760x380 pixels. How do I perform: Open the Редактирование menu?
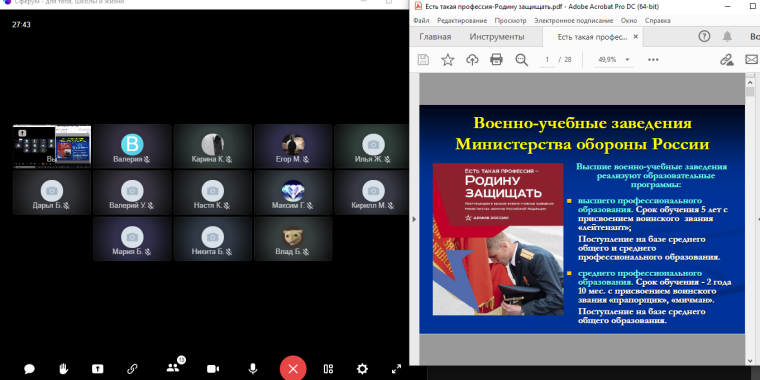click(x=462, y=21)
